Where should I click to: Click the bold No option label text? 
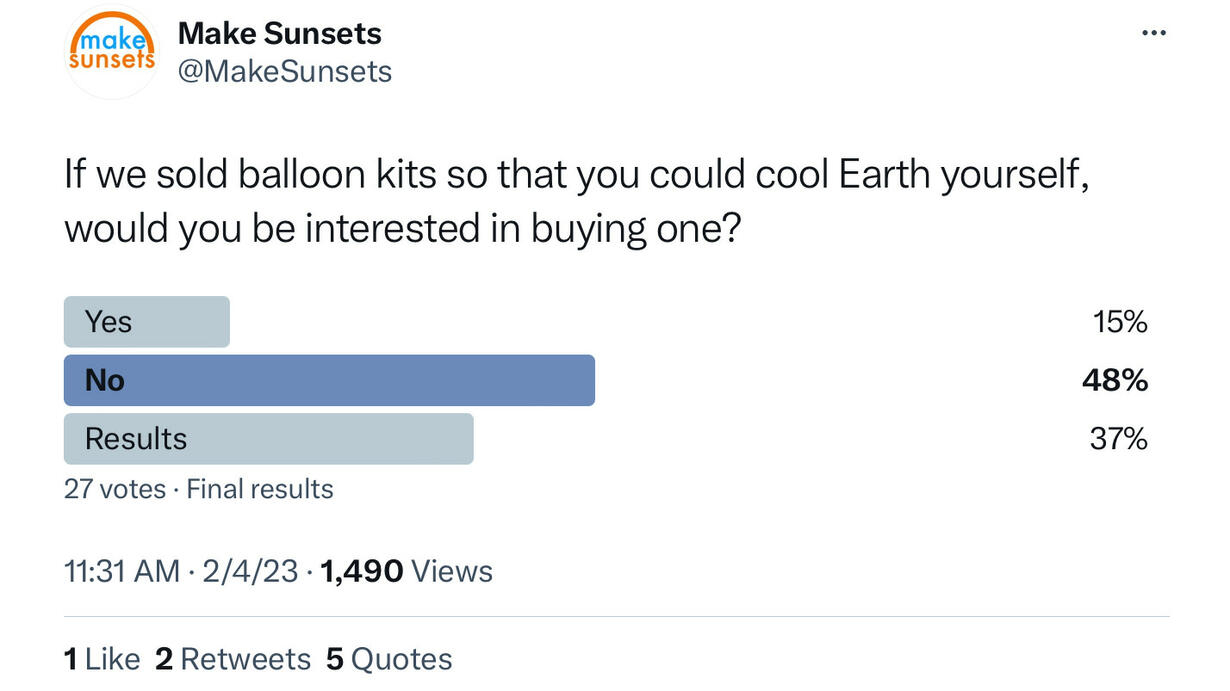click(x=105, y=380)
